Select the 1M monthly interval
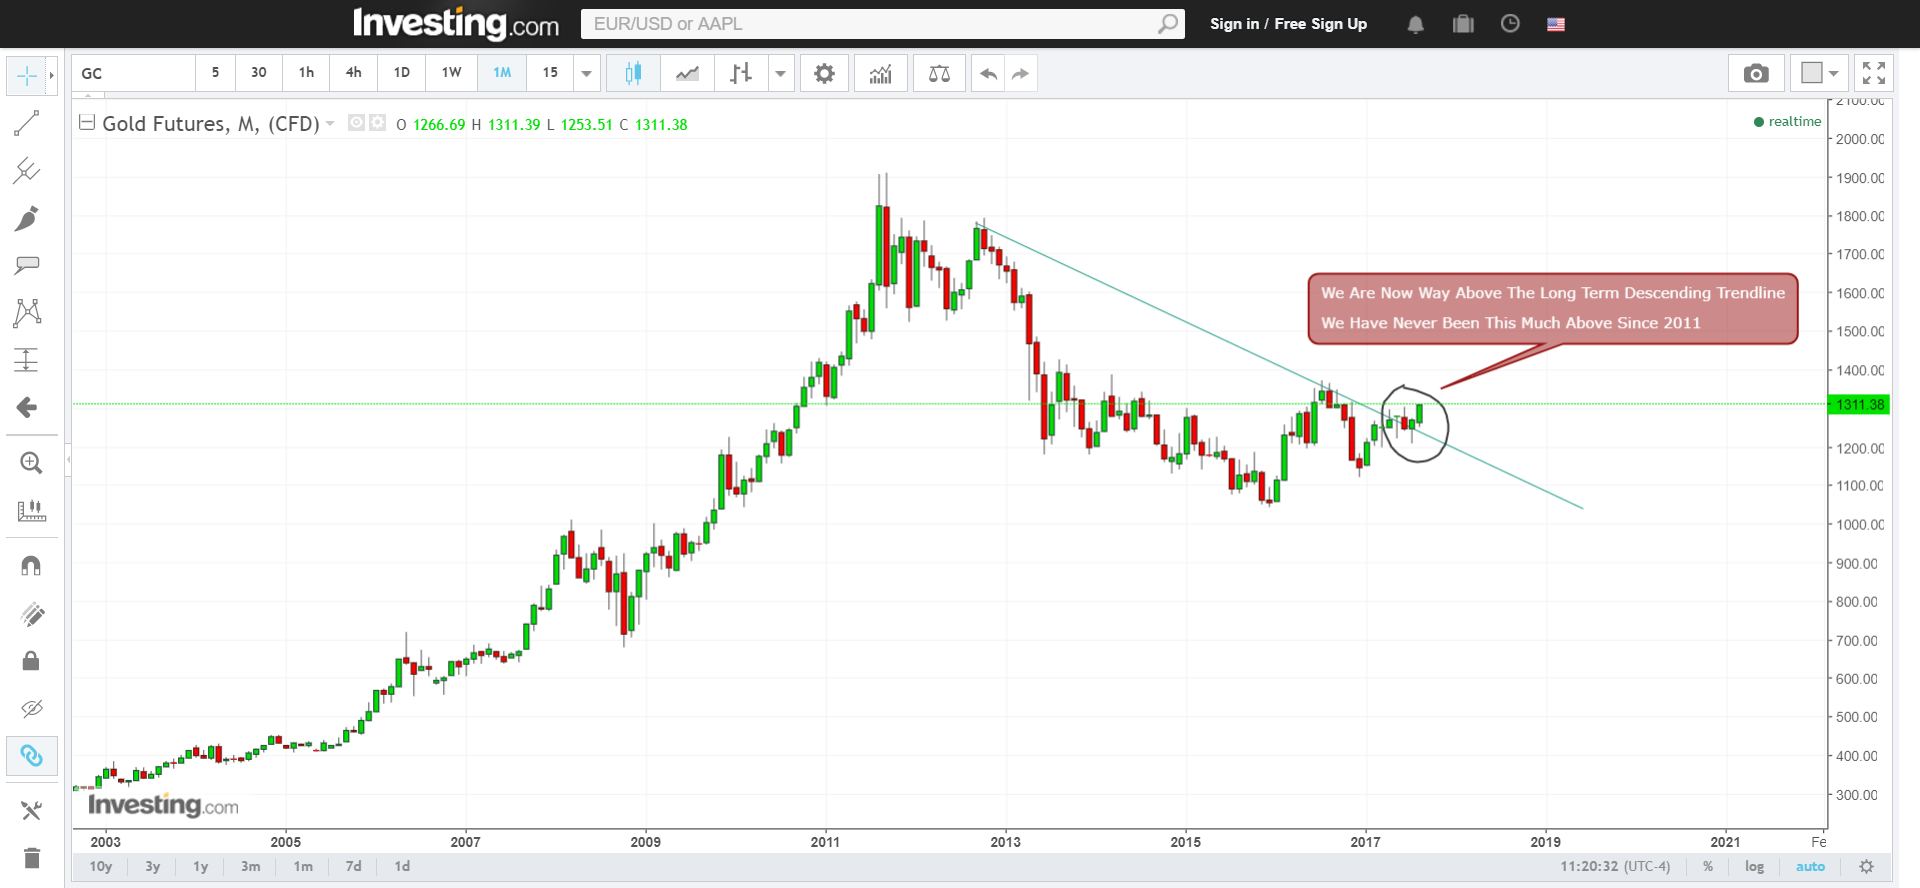The width and height of the screenshot is (1920, 888). (x=502, y=73)
